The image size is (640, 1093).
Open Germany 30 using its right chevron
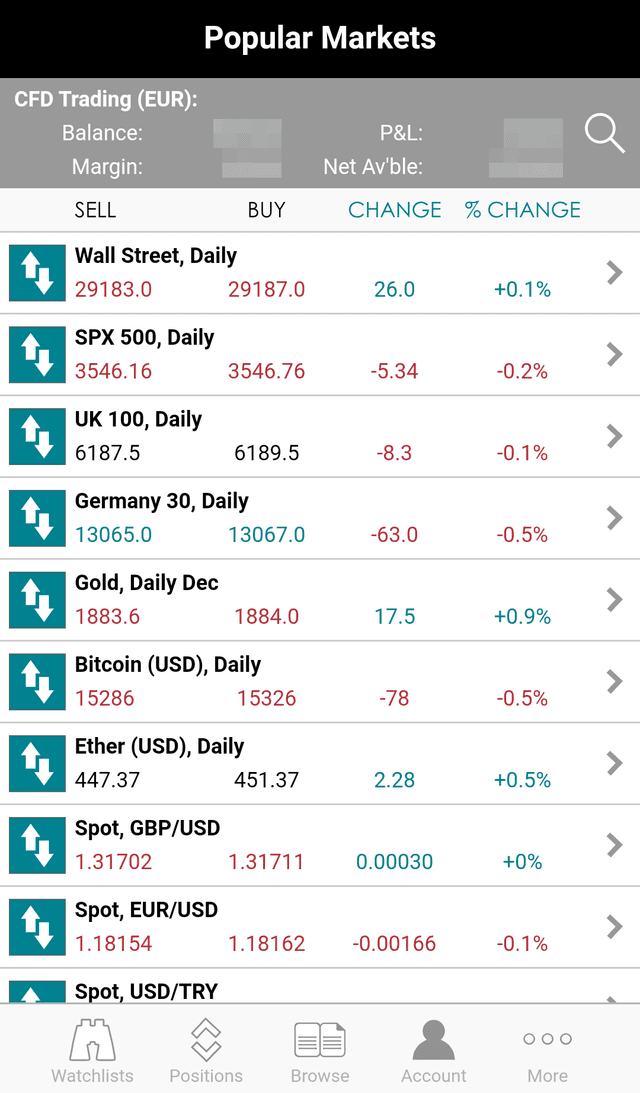pos(614,518)
